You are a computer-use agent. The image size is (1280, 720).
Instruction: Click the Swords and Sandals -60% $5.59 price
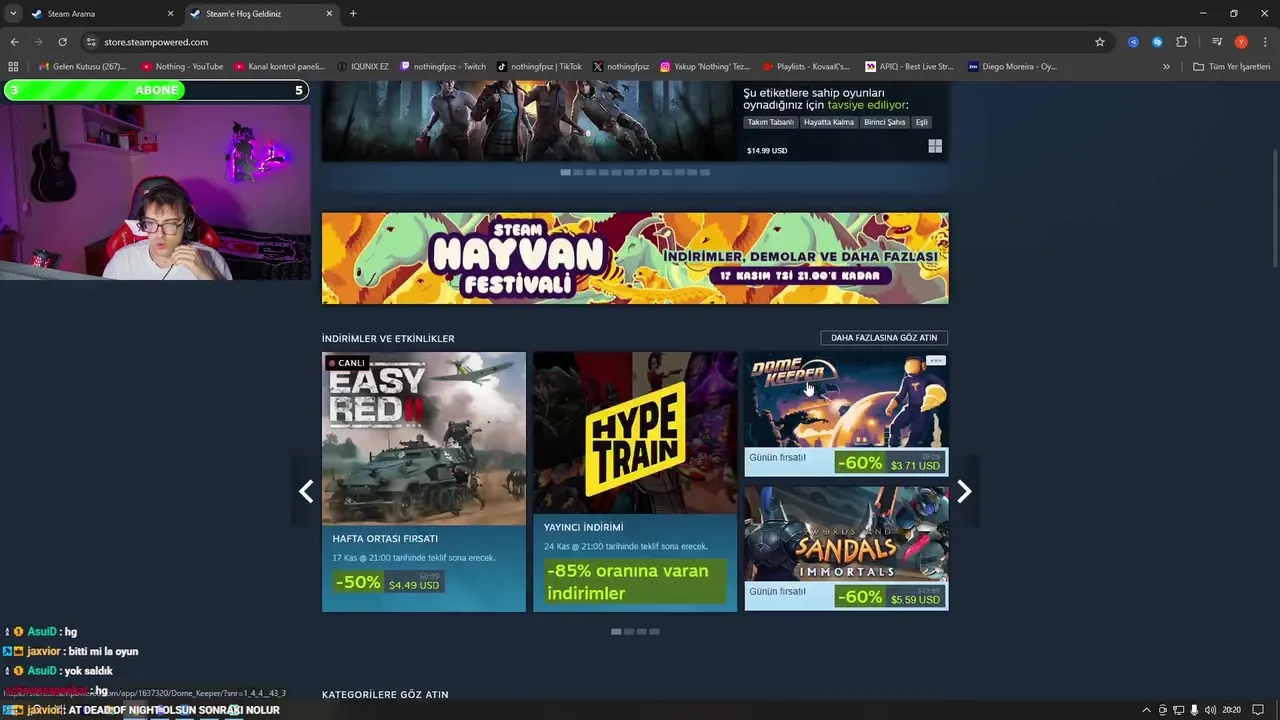[x=889, y=597]
